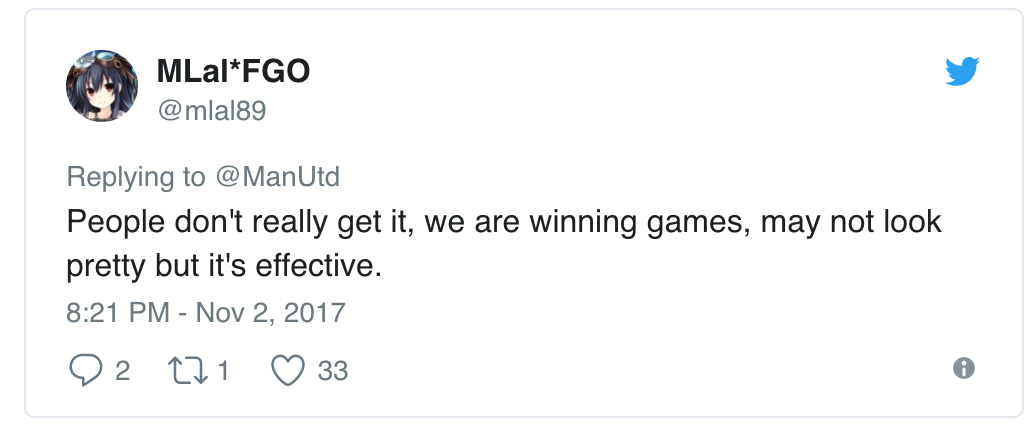
Task: Open the 8:21 PM timestamp link
Action: click(x=118, y=312)
